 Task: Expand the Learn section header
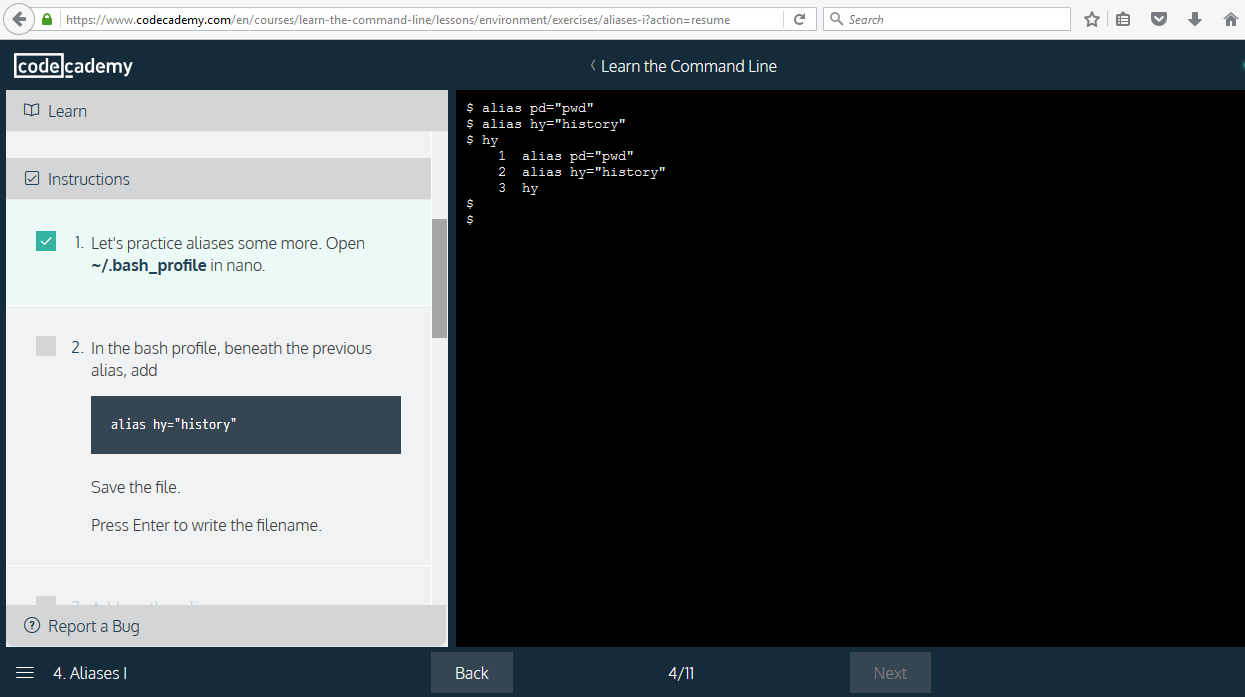coord(226,111)
